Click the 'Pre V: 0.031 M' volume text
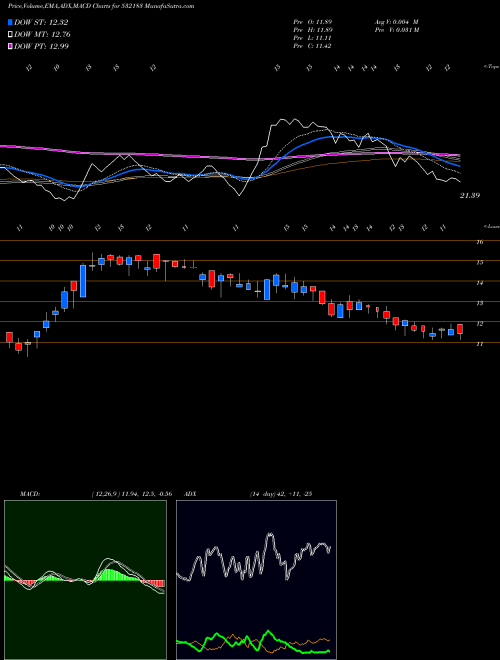This screenshot has height=660, width=500. click(x=396, y=30)
